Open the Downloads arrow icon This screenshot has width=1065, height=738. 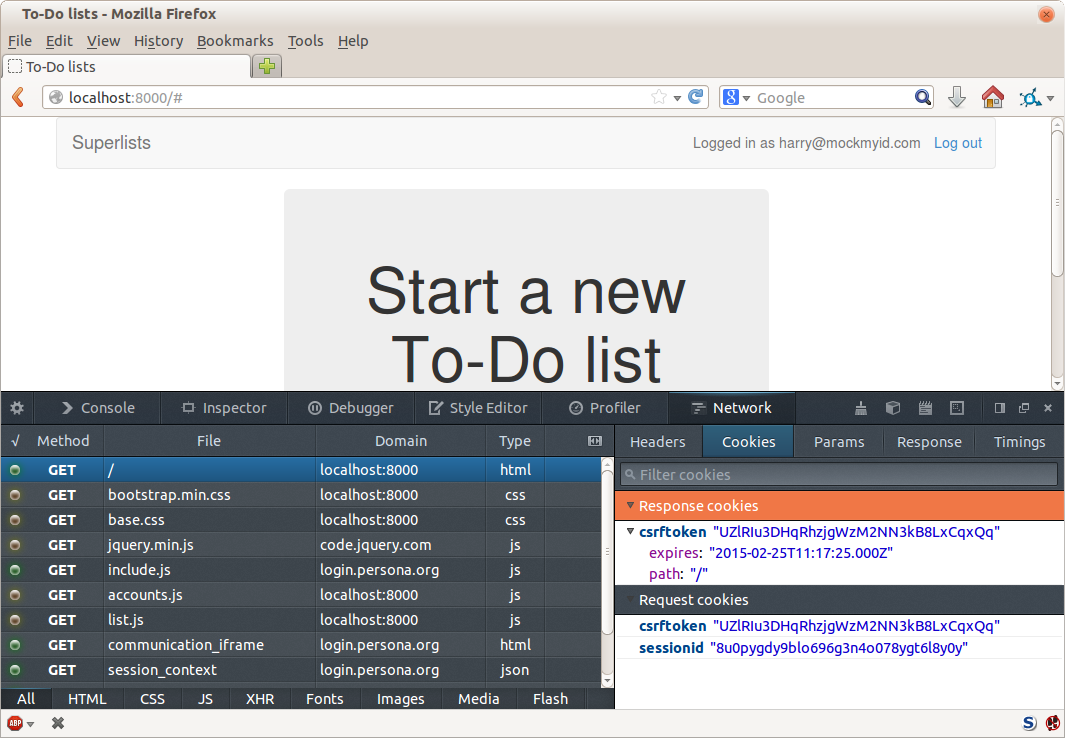[x=956, y=97]
